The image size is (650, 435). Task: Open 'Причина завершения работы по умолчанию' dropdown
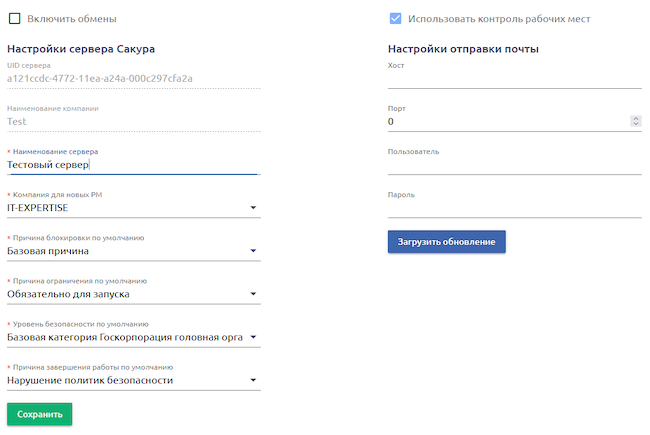coord(254,380)
